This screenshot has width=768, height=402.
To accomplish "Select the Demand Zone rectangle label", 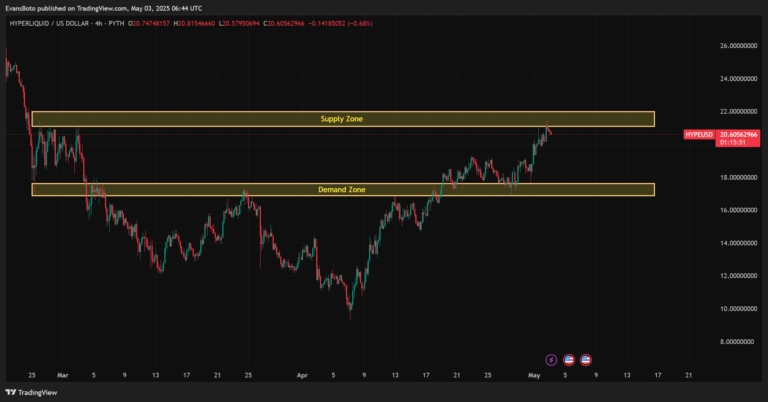I will click(341, 189).
